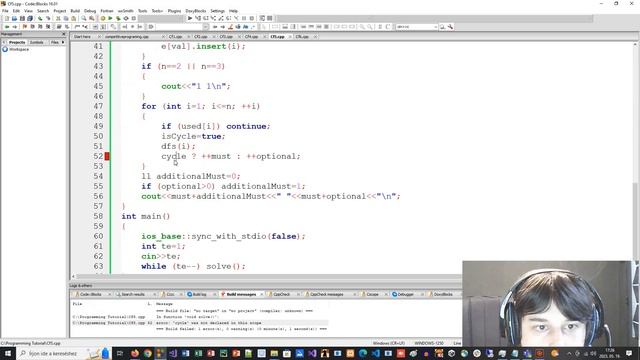The image size is (640, 360).
Task: Open the File menu
Action: [5, 11]
